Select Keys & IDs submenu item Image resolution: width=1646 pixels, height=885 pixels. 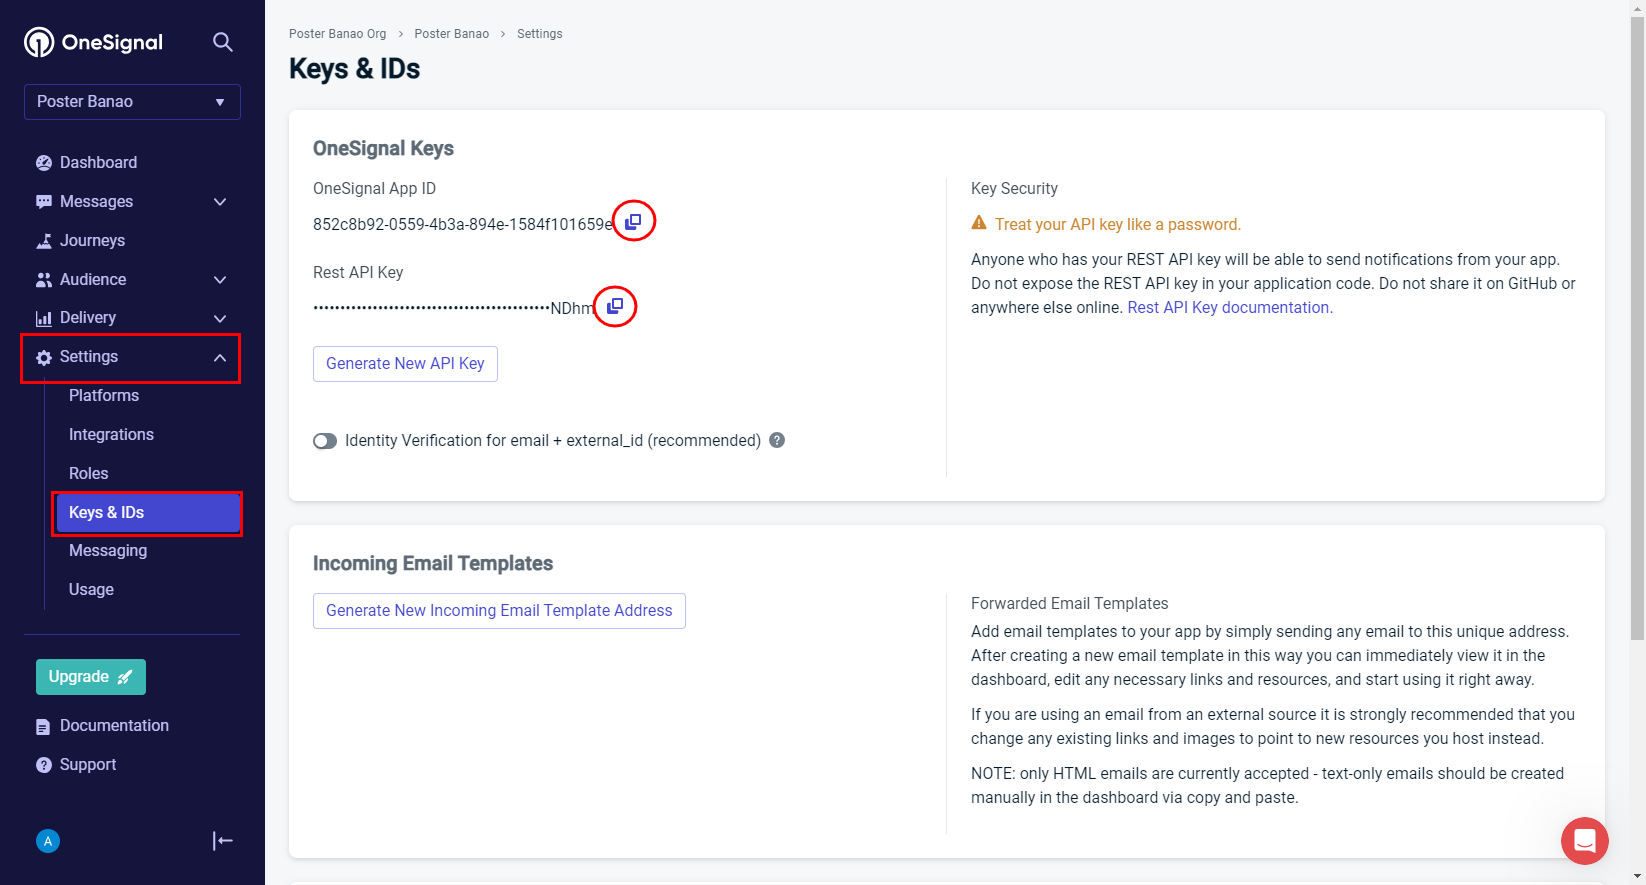148,513
